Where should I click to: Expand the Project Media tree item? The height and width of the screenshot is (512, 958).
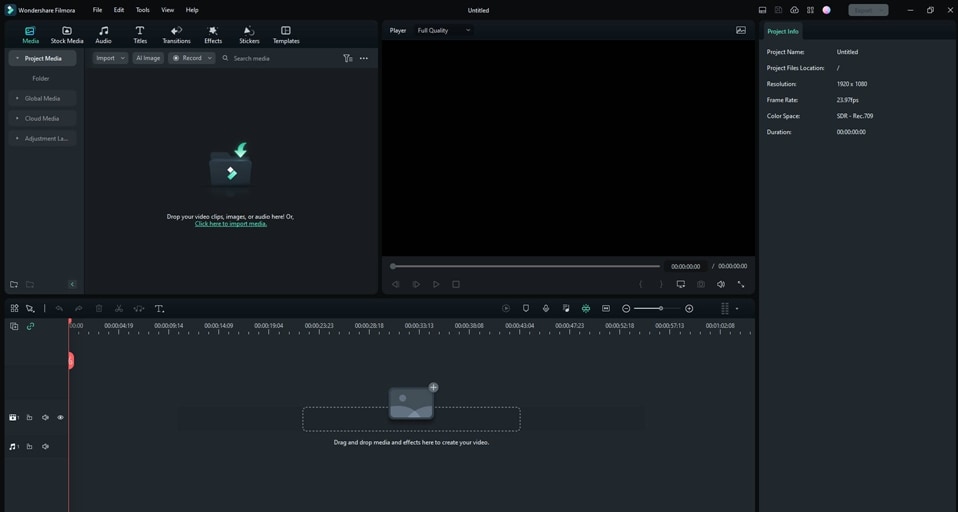17,58
